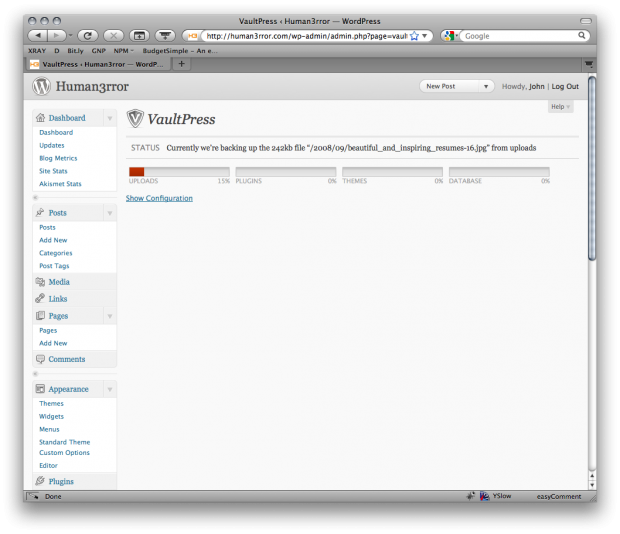Image resolution: width=620 pixels, height=534 pixels.
Task: Click the Posts pushpin icon
Action: (x=40, y=212)
